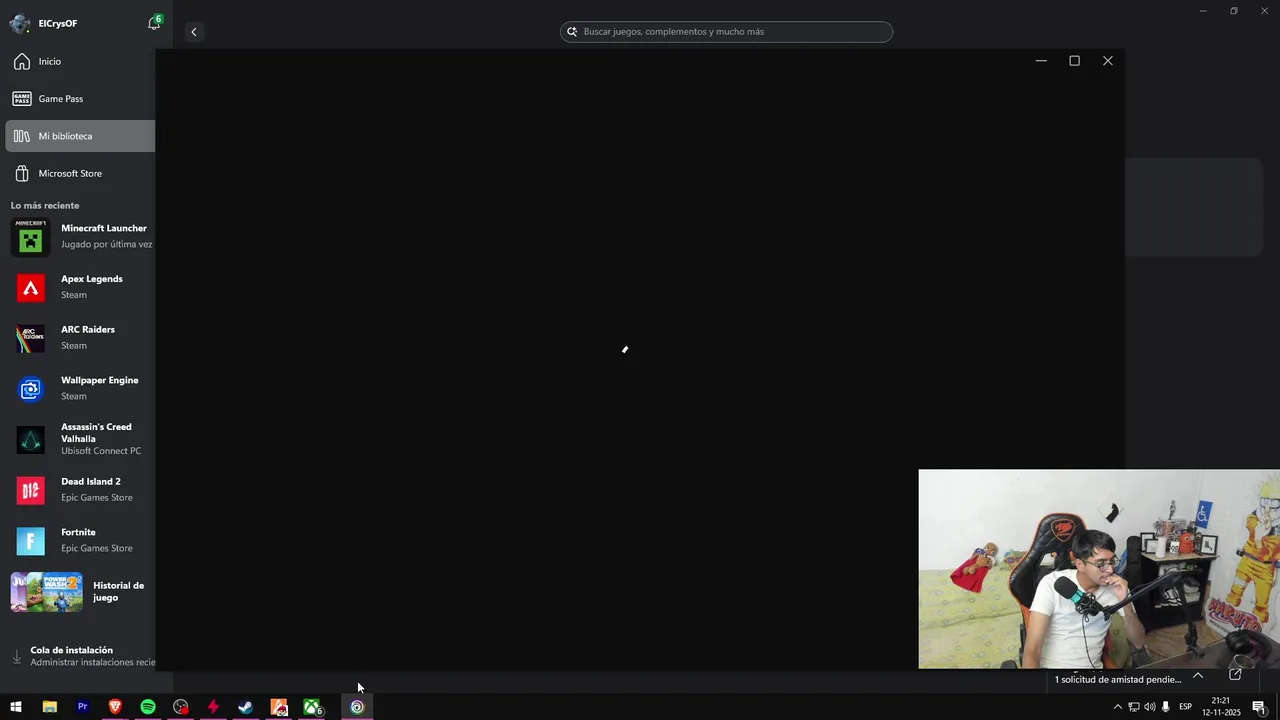
Task: Open Ubisoft Connect from taskbar
Action: pyautogui.click(x=357, y=707)
